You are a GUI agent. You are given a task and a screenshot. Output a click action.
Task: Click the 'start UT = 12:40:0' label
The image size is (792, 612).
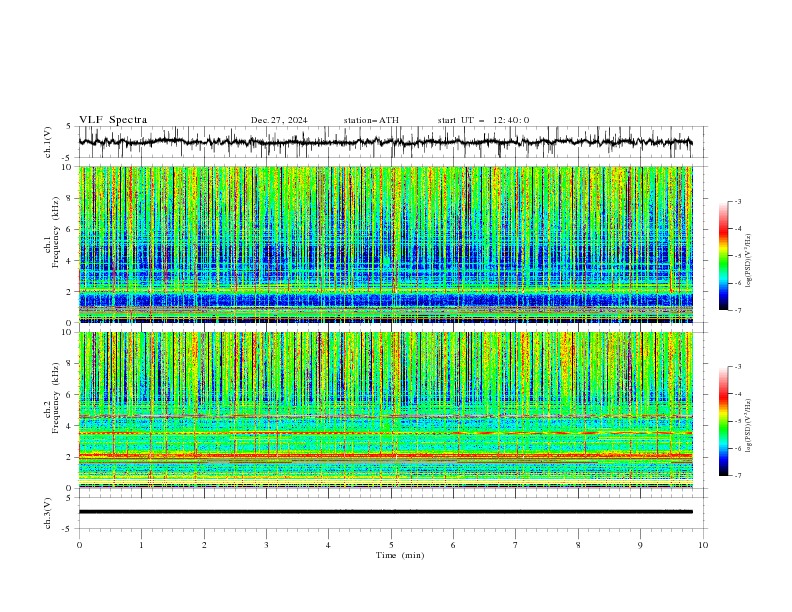(483, 120)
